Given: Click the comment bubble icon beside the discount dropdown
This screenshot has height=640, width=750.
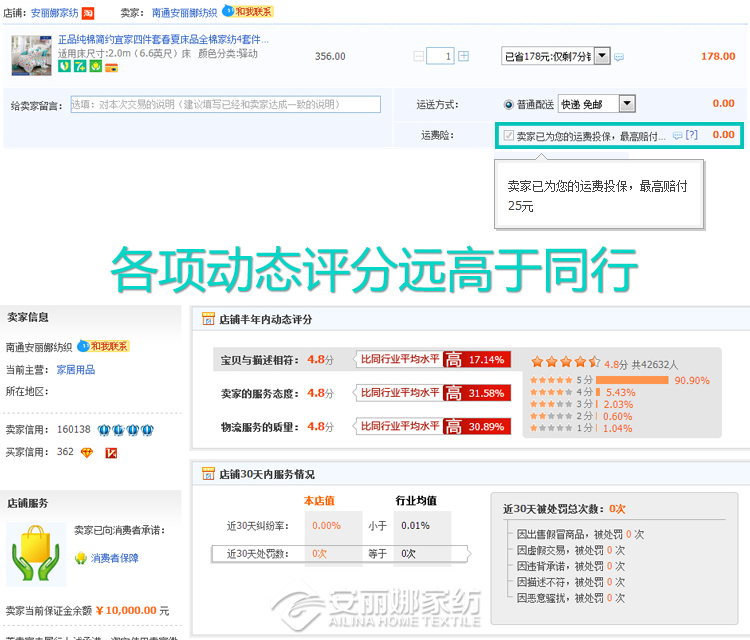Looking at the screenshot, I should click(619, 57).
